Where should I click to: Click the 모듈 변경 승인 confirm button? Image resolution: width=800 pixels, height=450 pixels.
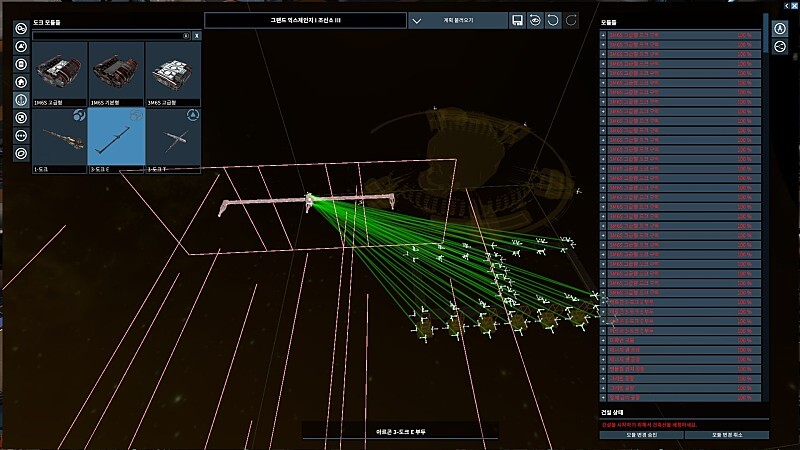pos(641,435)
